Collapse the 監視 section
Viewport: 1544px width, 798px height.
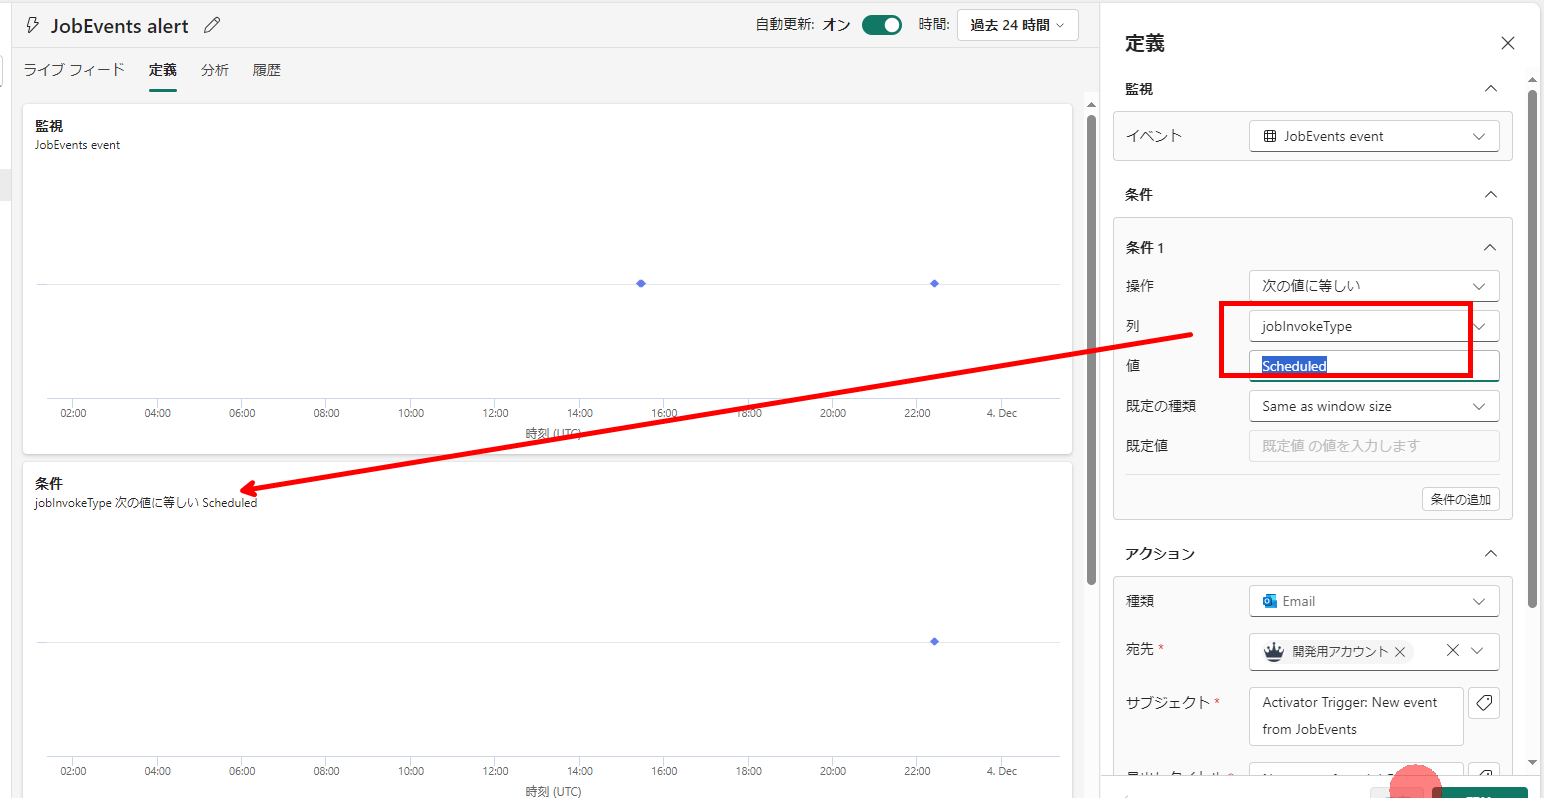click(1490, 89)
